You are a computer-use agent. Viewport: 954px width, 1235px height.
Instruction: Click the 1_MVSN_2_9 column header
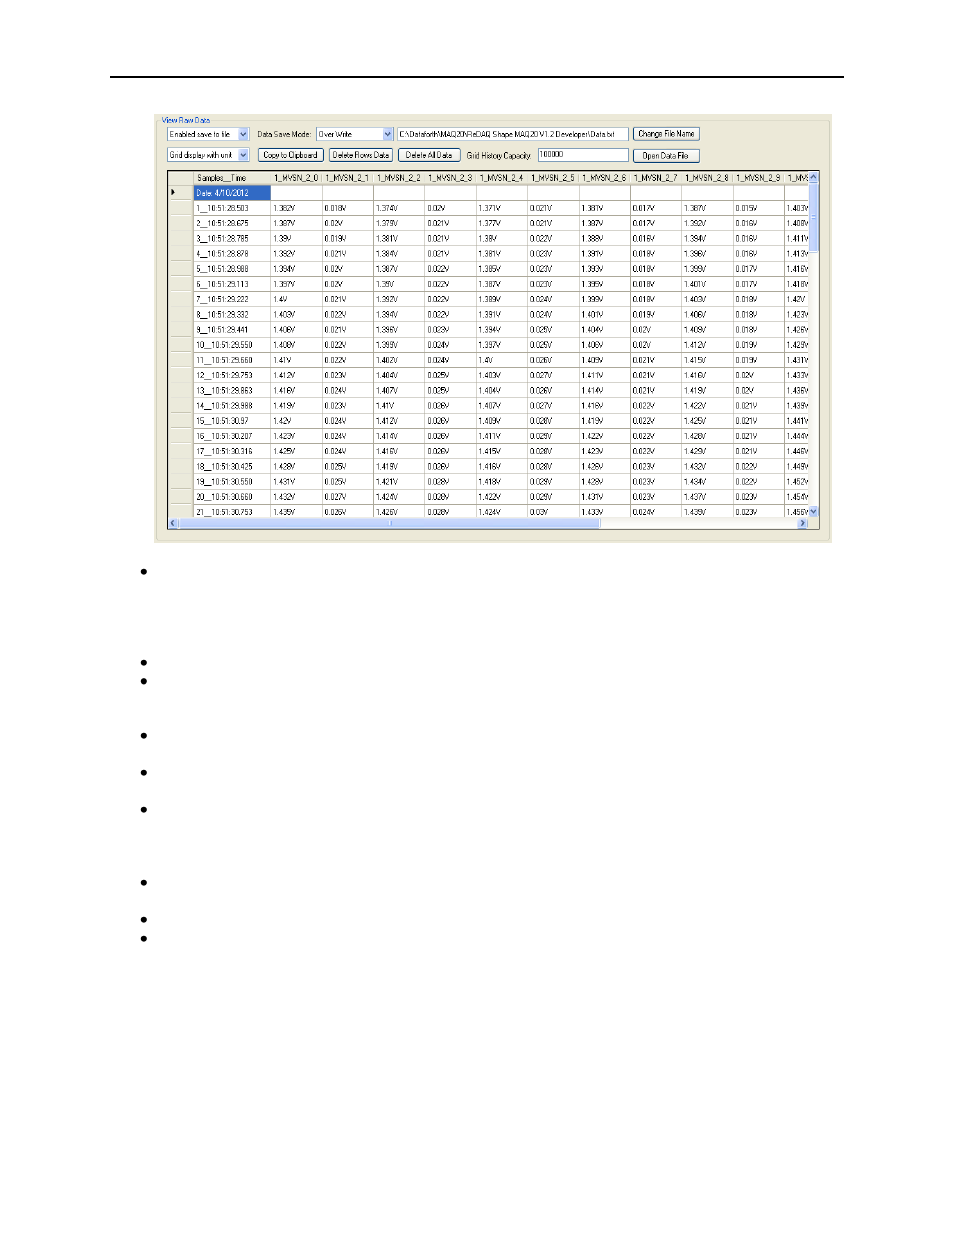click(x=758, y=178)
